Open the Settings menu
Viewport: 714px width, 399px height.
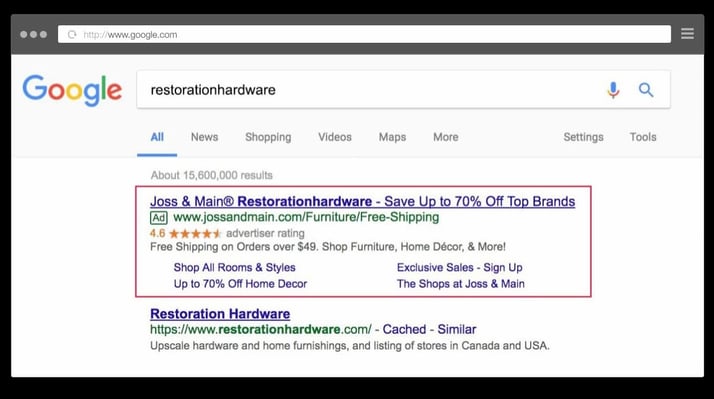[x=583, y=137]
